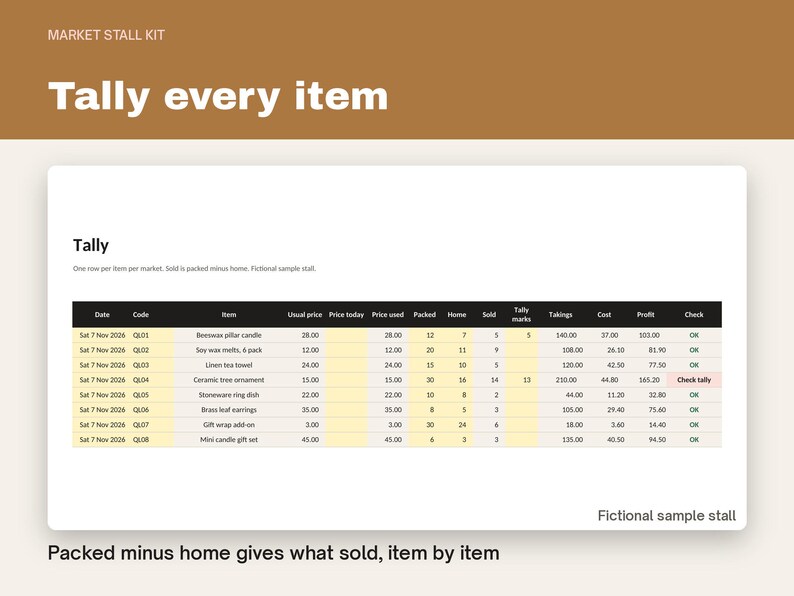Click the sold value '14' for QL04
The height and width of the screenshot is (596, 794).
[495, 380]
